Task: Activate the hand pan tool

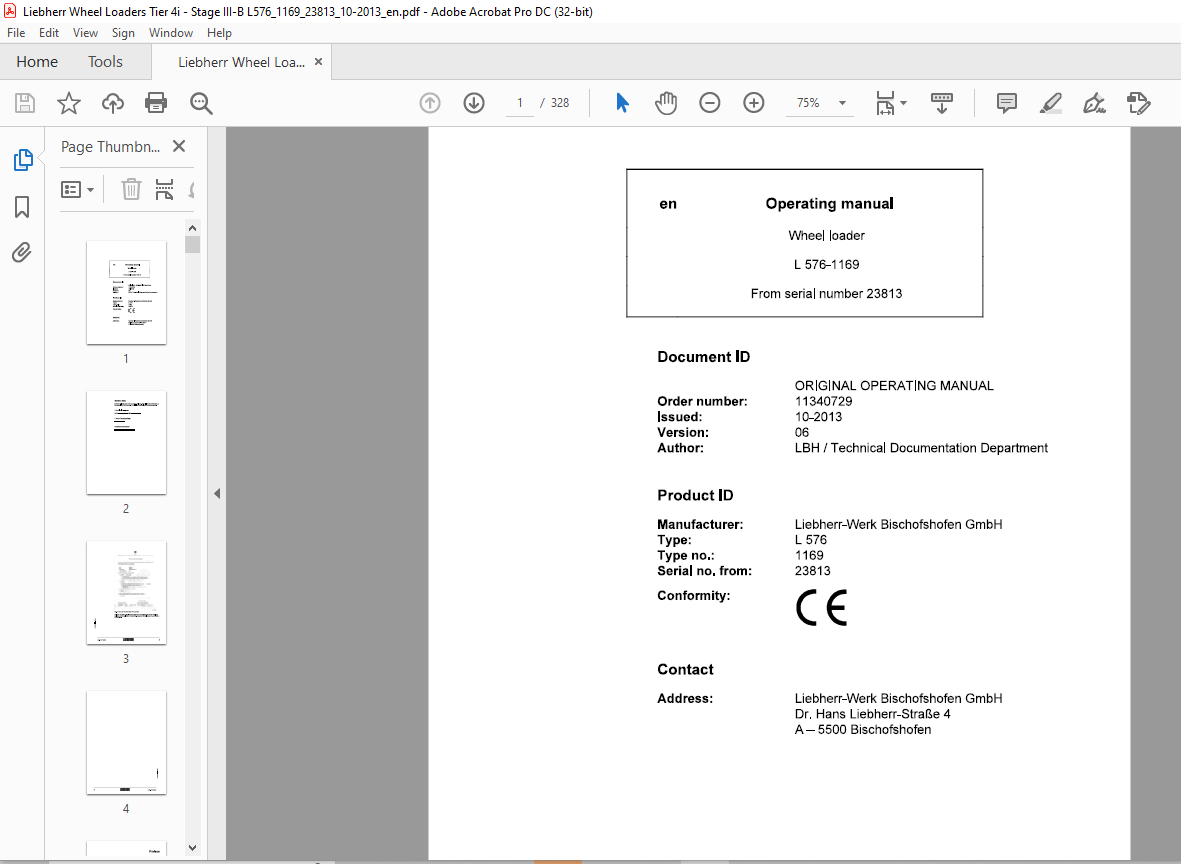Action: click(666, 102)
